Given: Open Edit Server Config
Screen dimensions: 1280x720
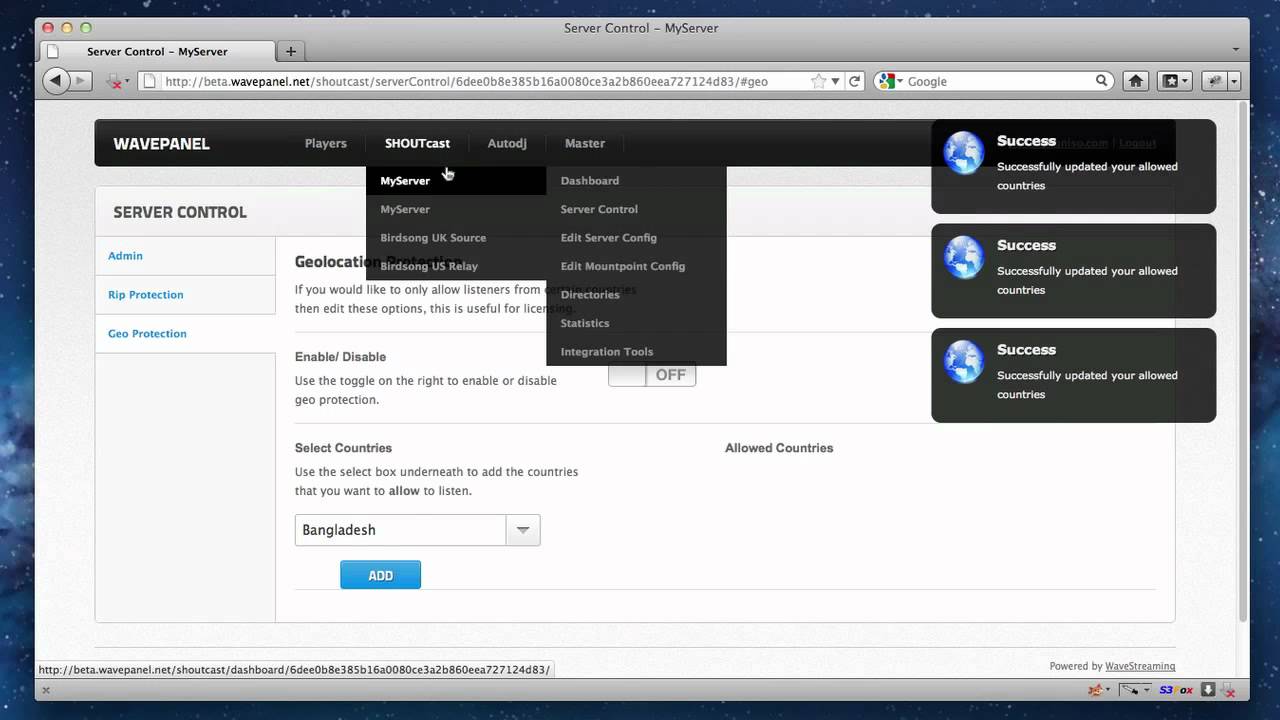Looking at the screenshot, I should pos(636,237).
